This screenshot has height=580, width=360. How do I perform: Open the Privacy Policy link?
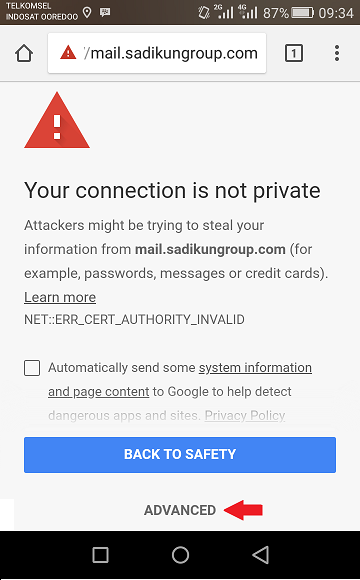coord(245,415)
